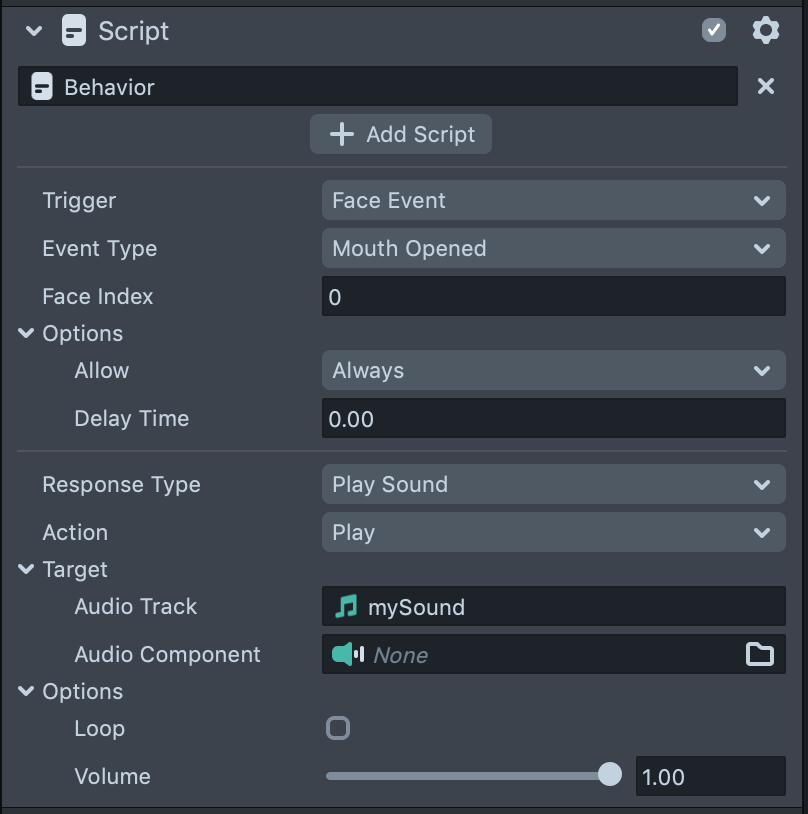Open the Trigger dropdown showing Face Event
808x814 pixels.
coord(553,201)
